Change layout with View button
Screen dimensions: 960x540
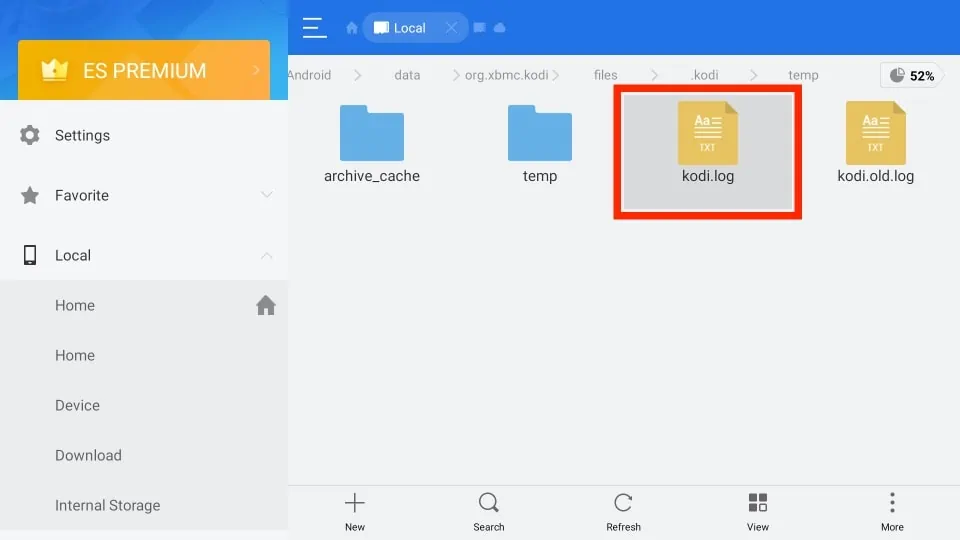[757, 512]
